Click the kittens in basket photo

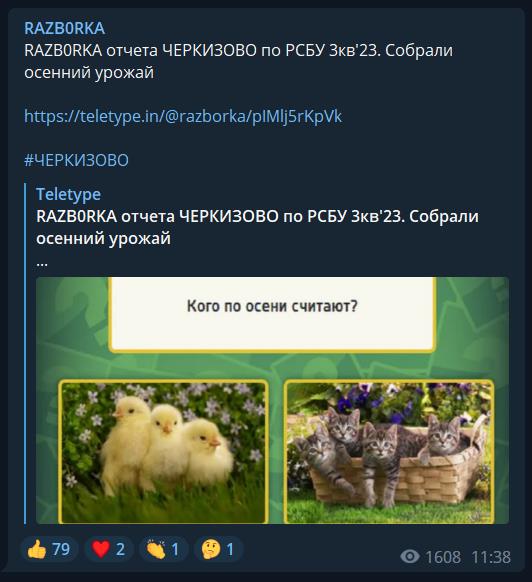click(389, 452)
